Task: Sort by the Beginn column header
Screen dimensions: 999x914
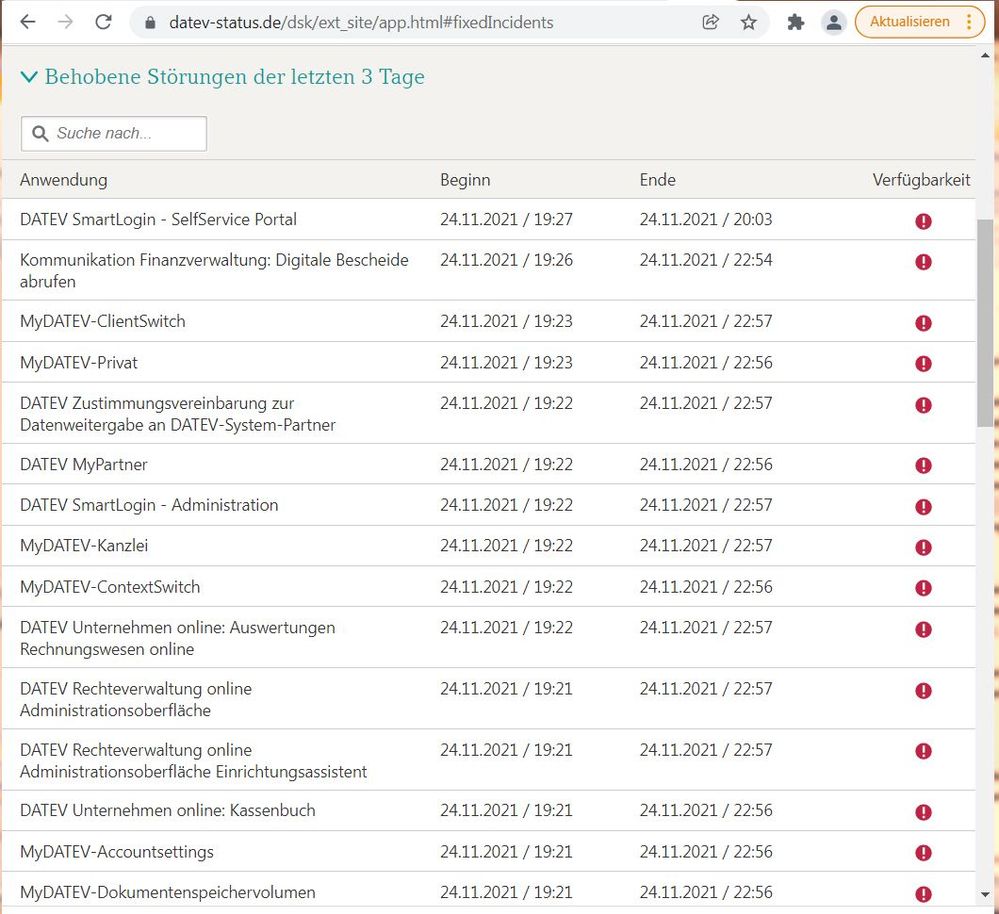Action: tap(465, 180)
